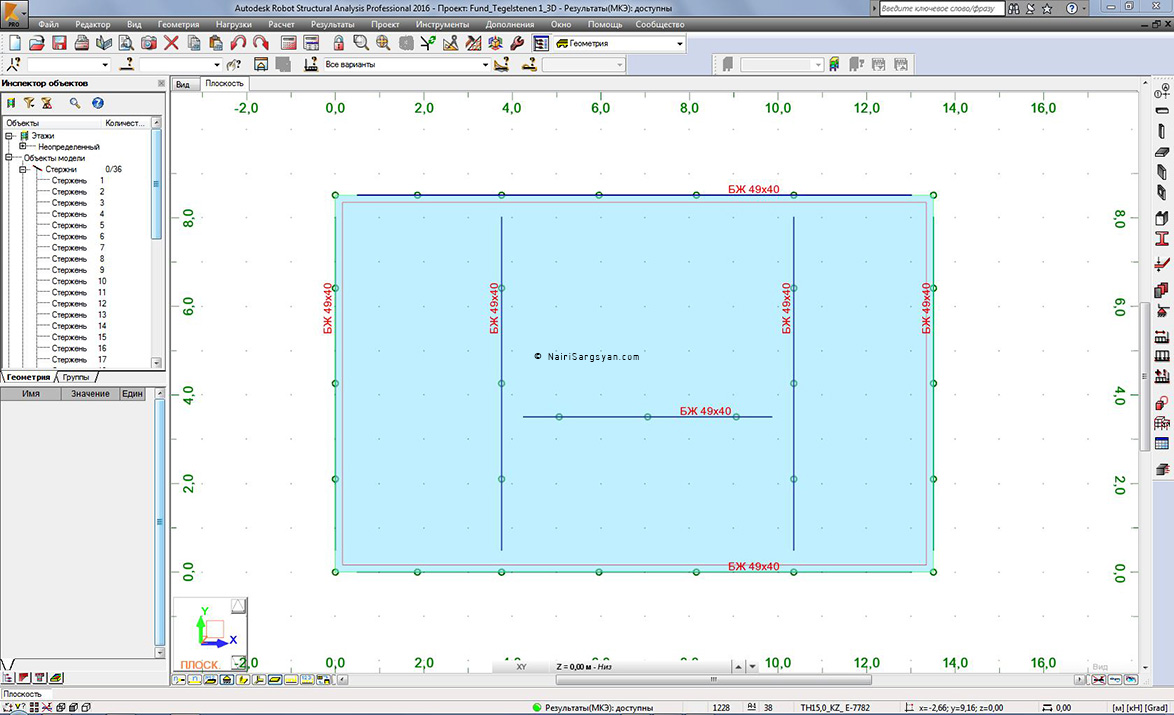Image resolution: width=1174 pixels, height=715 pixels.
Task: Activate the zoom window magnifier tool
Action: (x=361, y=43)
